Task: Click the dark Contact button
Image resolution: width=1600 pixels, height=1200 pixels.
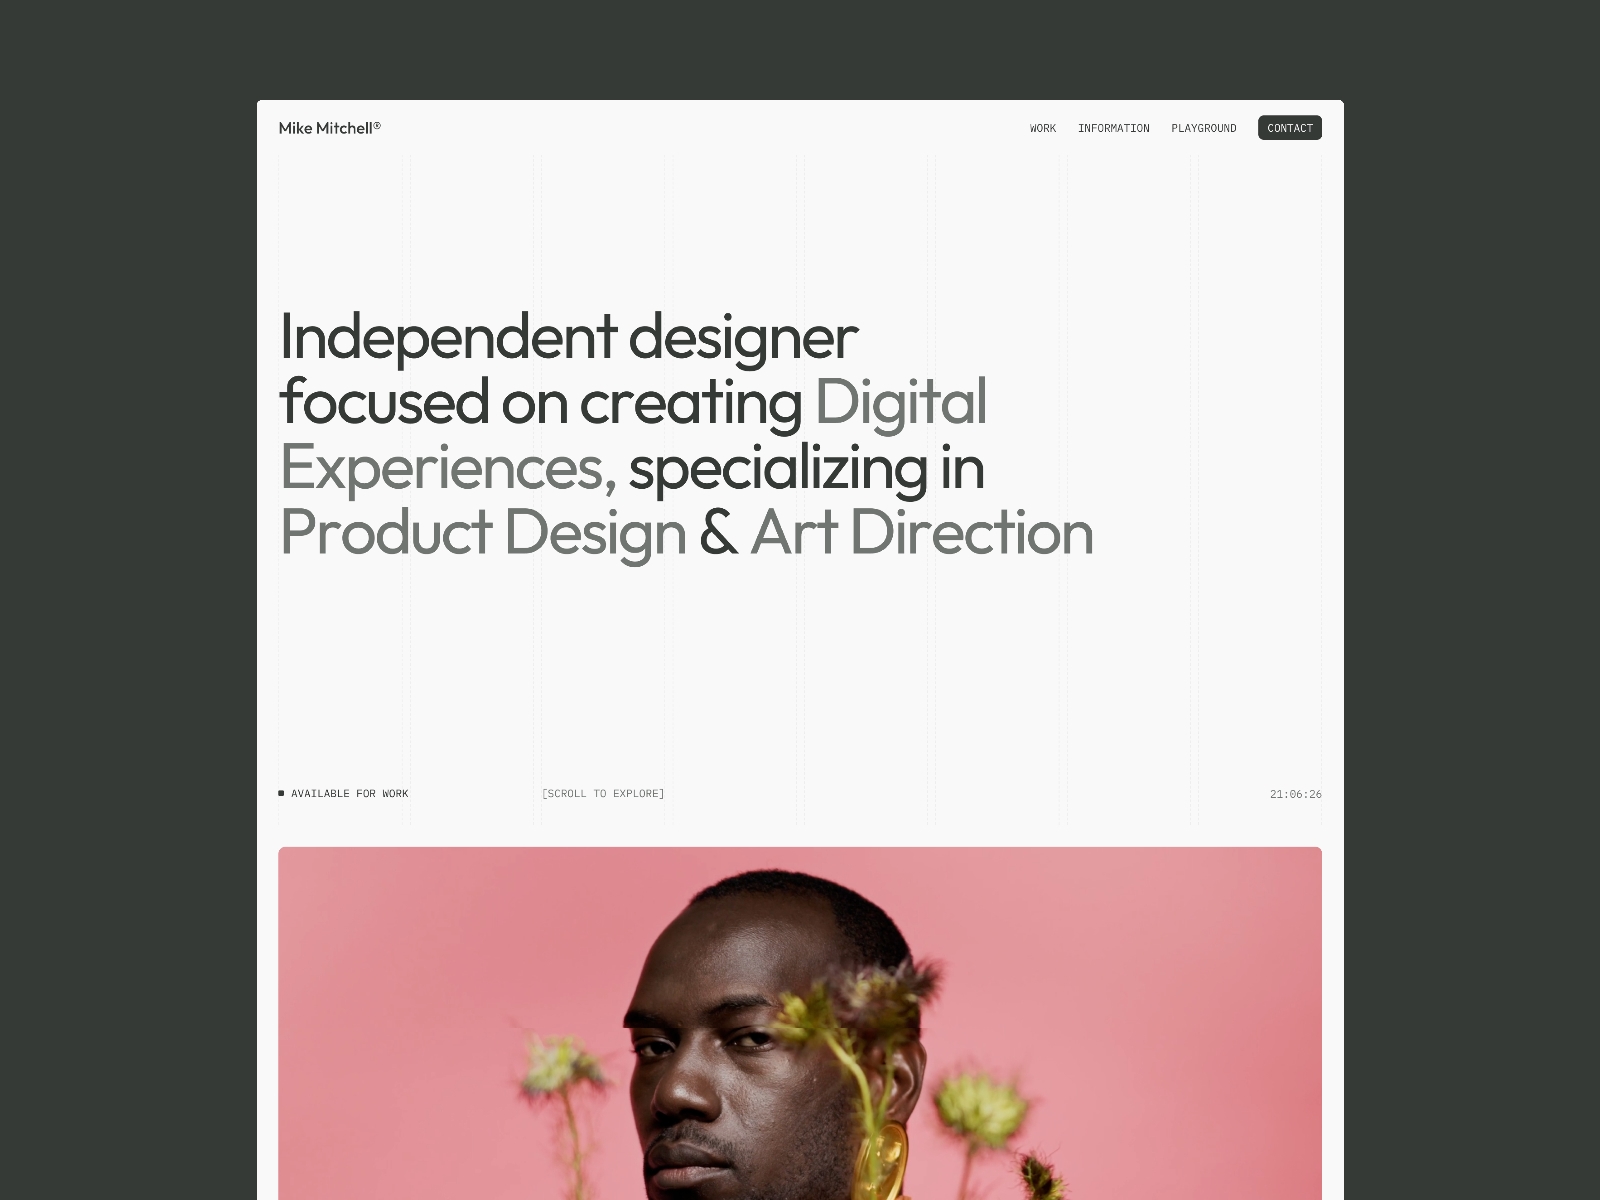Action: coord(1290,128)
